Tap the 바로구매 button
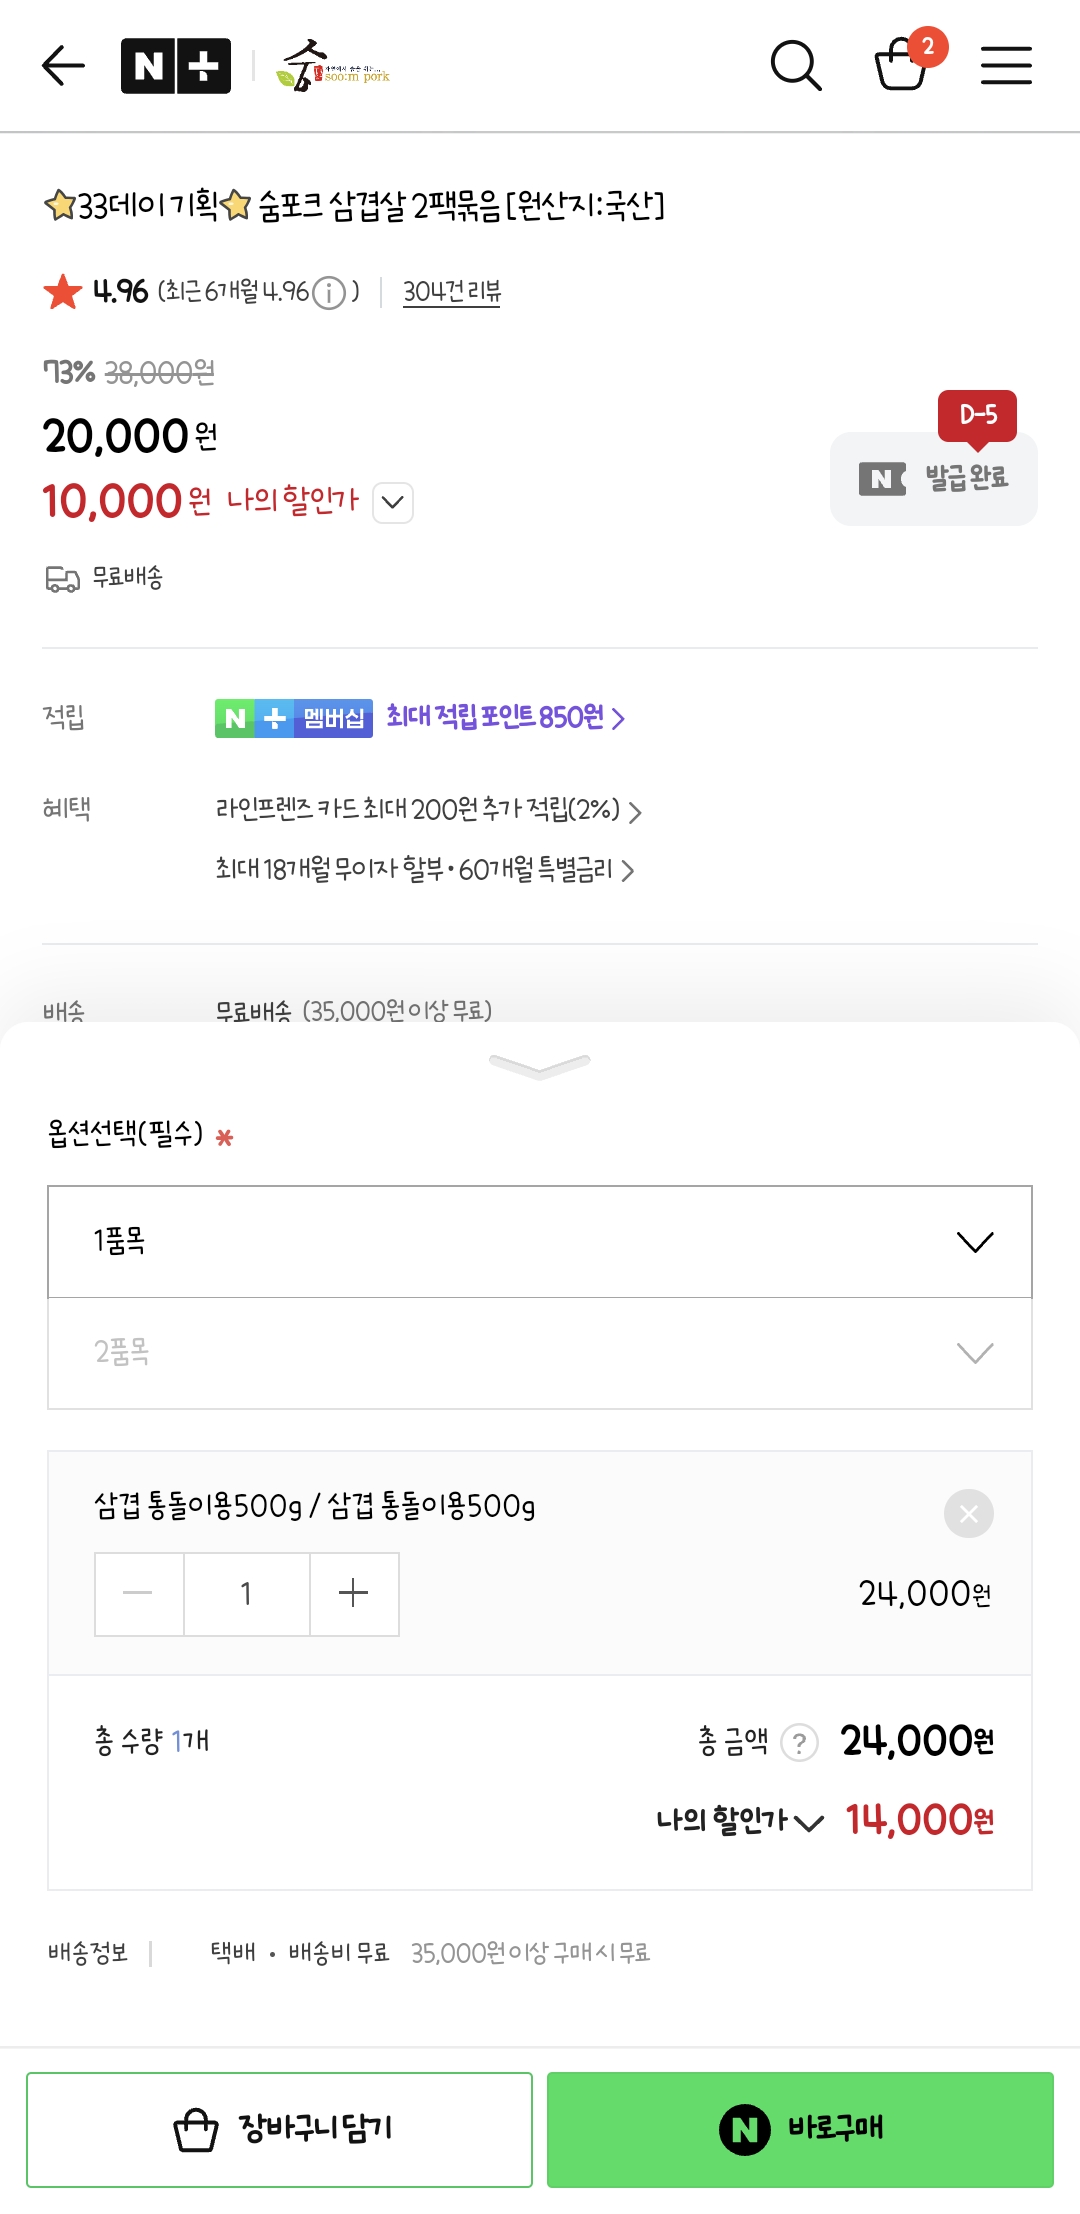Viewport: 1080px width, 2214px height. (x=800, y=2129)
